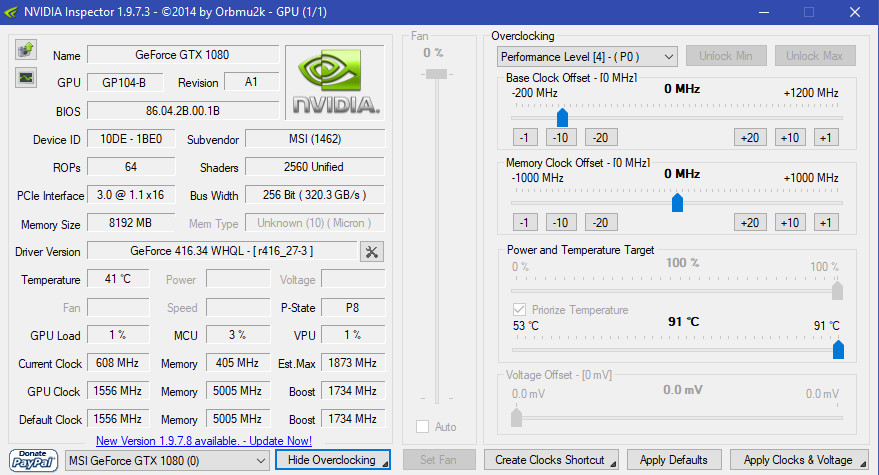The height and width of the screenshot is (475, 879).
Task: Click the Current Clock Memory value 405 MHz
Action: coord(238,363)
